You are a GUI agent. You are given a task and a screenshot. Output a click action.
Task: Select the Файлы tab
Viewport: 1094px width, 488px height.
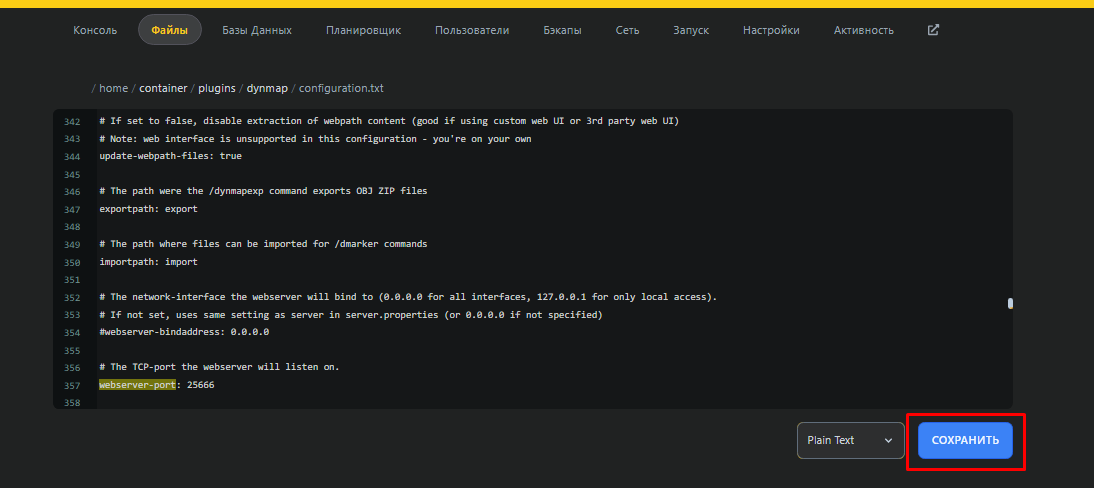coord(169,30)
